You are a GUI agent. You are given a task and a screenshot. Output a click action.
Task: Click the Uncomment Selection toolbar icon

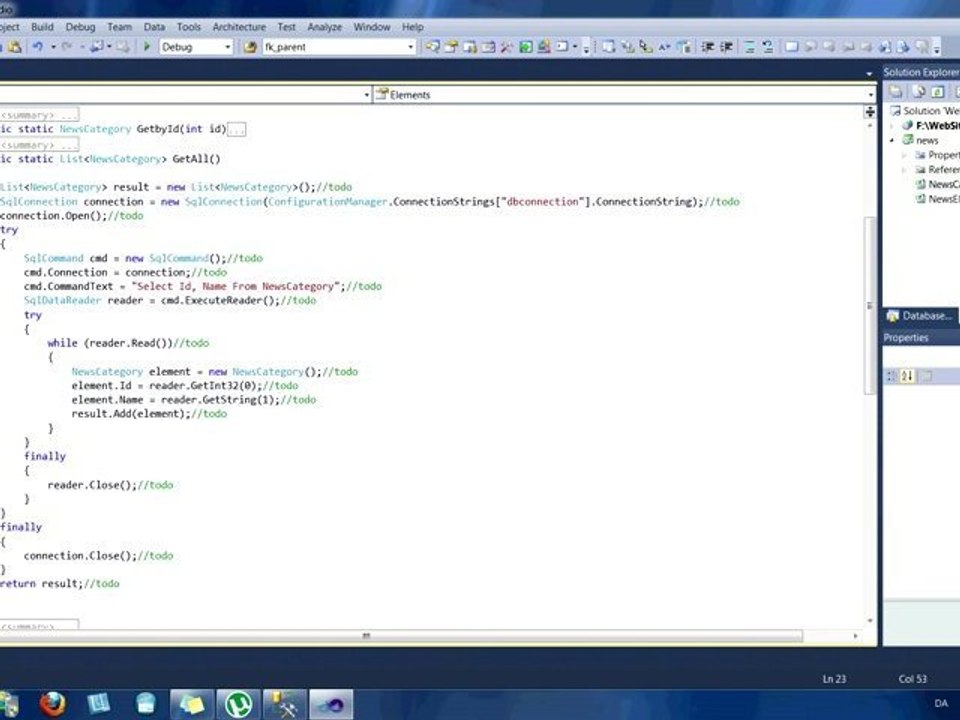768,47
